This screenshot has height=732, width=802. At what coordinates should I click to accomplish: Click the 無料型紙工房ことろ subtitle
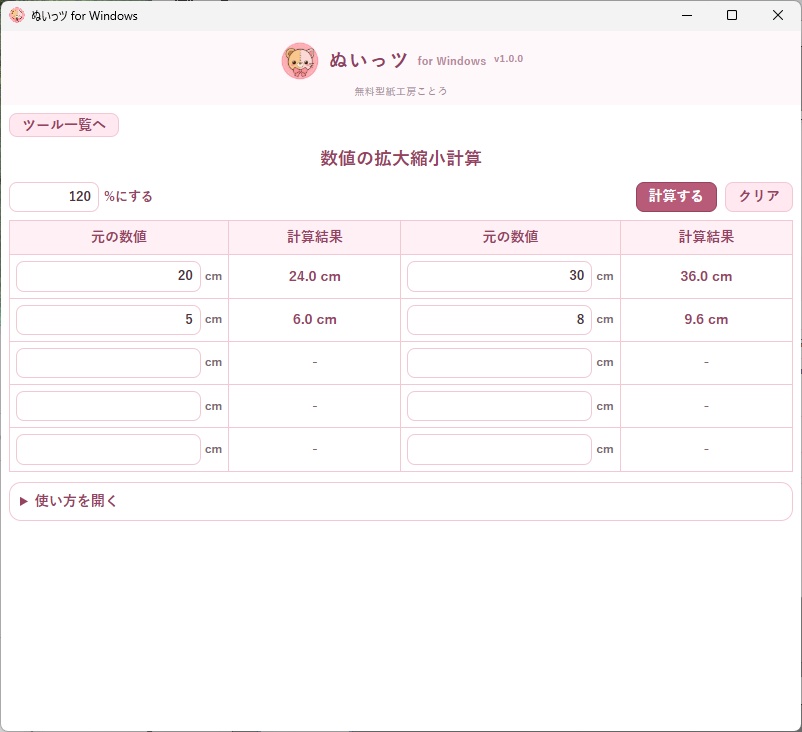[x=401, y=91]
